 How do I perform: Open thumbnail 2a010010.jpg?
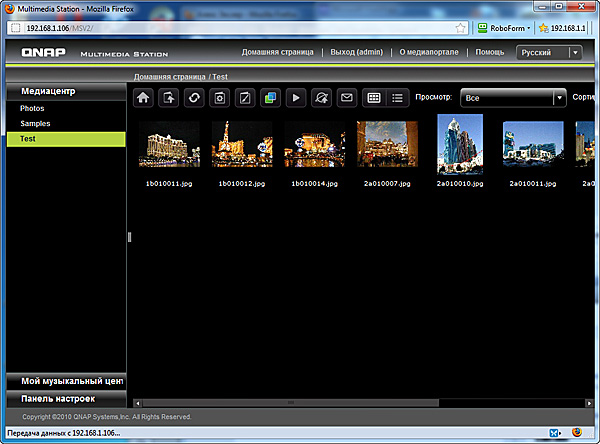(459, 145)
